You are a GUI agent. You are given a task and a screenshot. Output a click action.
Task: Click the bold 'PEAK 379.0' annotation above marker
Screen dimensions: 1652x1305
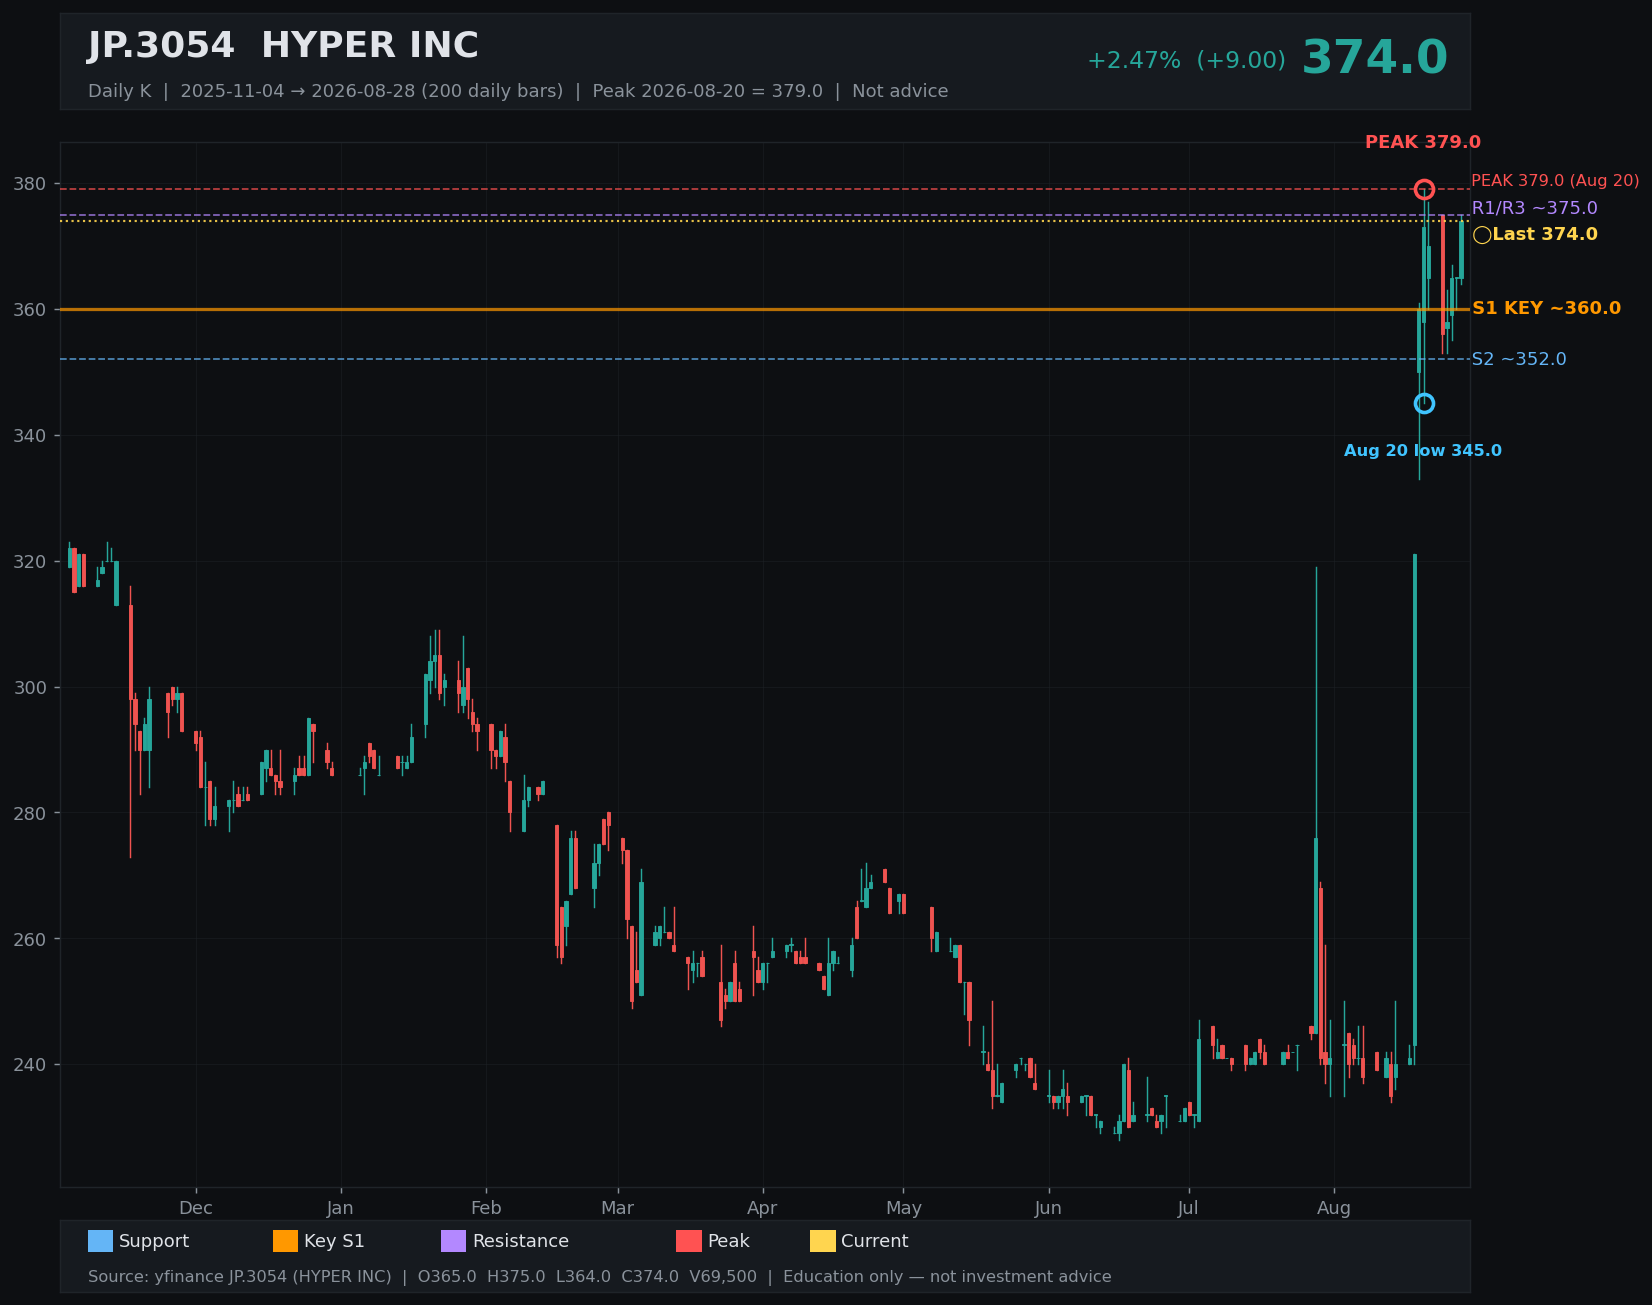pos(1423,142)
